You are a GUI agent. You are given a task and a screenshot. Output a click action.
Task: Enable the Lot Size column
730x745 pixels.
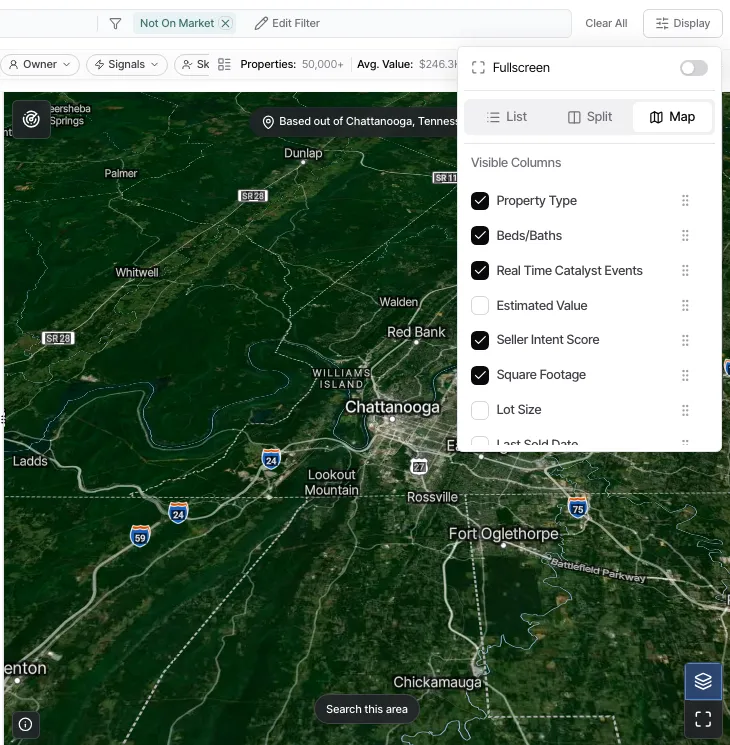480,410
